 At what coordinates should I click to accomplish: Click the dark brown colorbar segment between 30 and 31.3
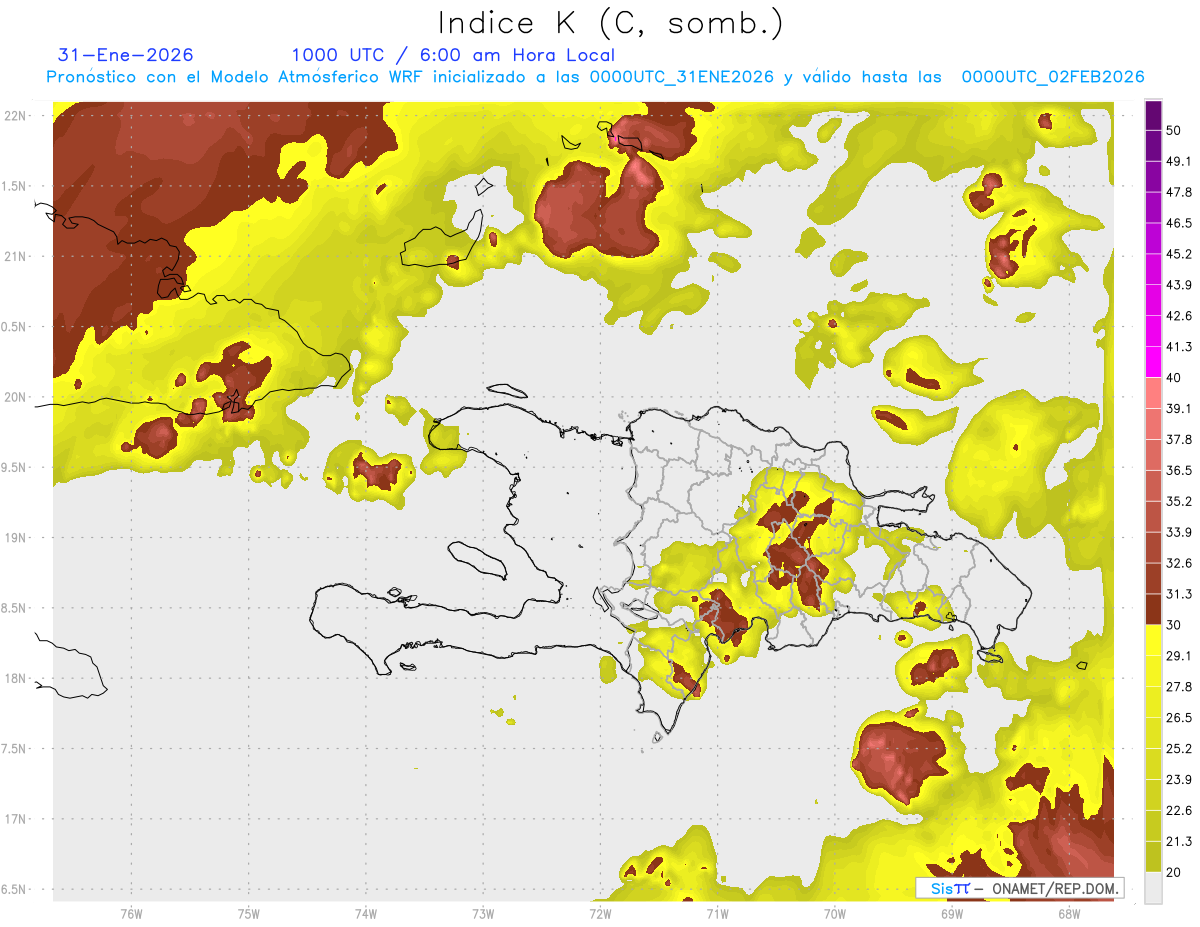coord(1153,609)
